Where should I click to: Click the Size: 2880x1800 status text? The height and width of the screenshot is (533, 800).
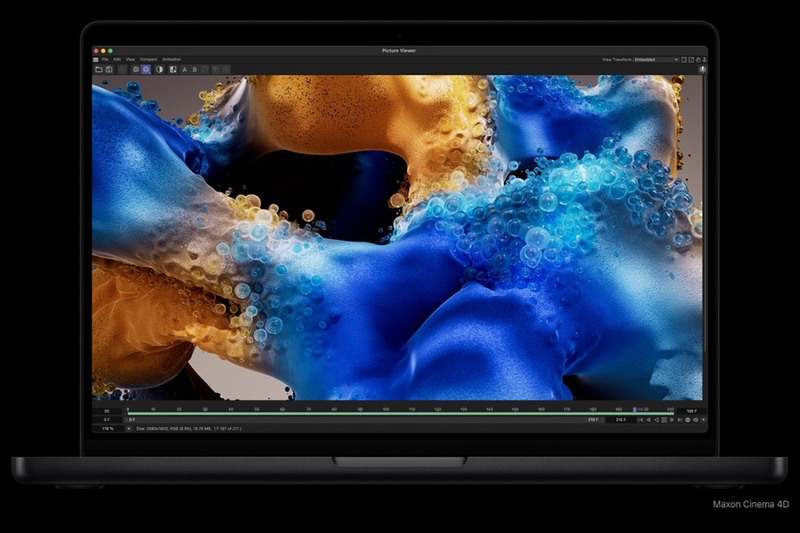pyautogui.click(x=189, y=428)
